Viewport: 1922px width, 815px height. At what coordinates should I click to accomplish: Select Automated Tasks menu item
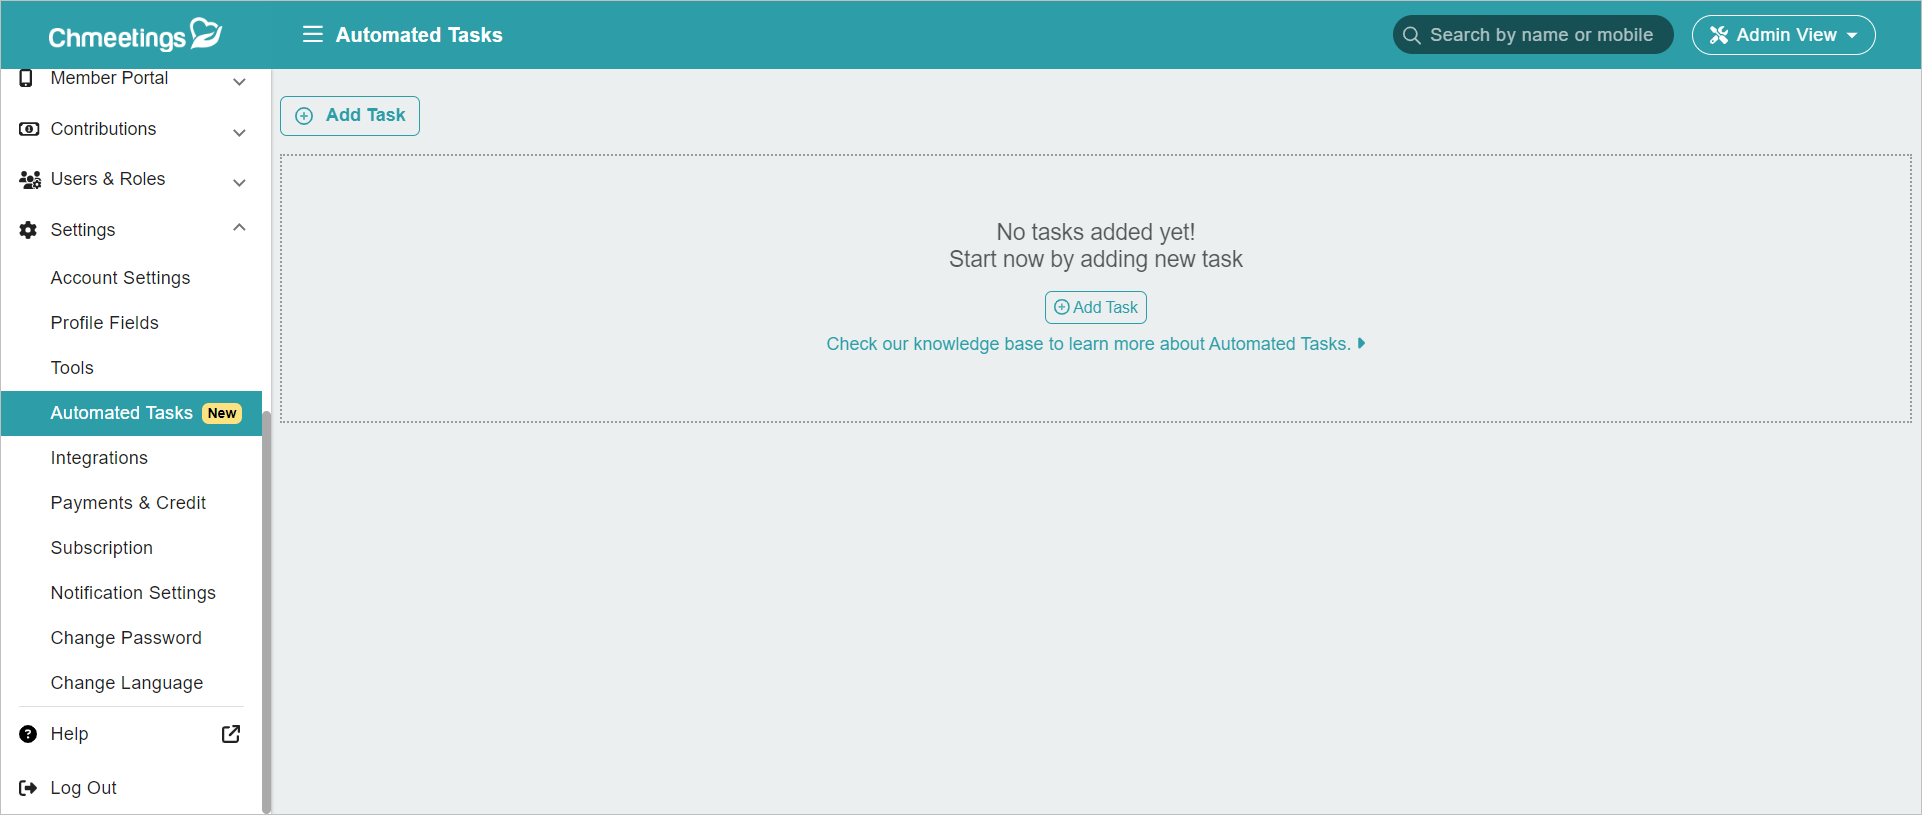[131, 413]
